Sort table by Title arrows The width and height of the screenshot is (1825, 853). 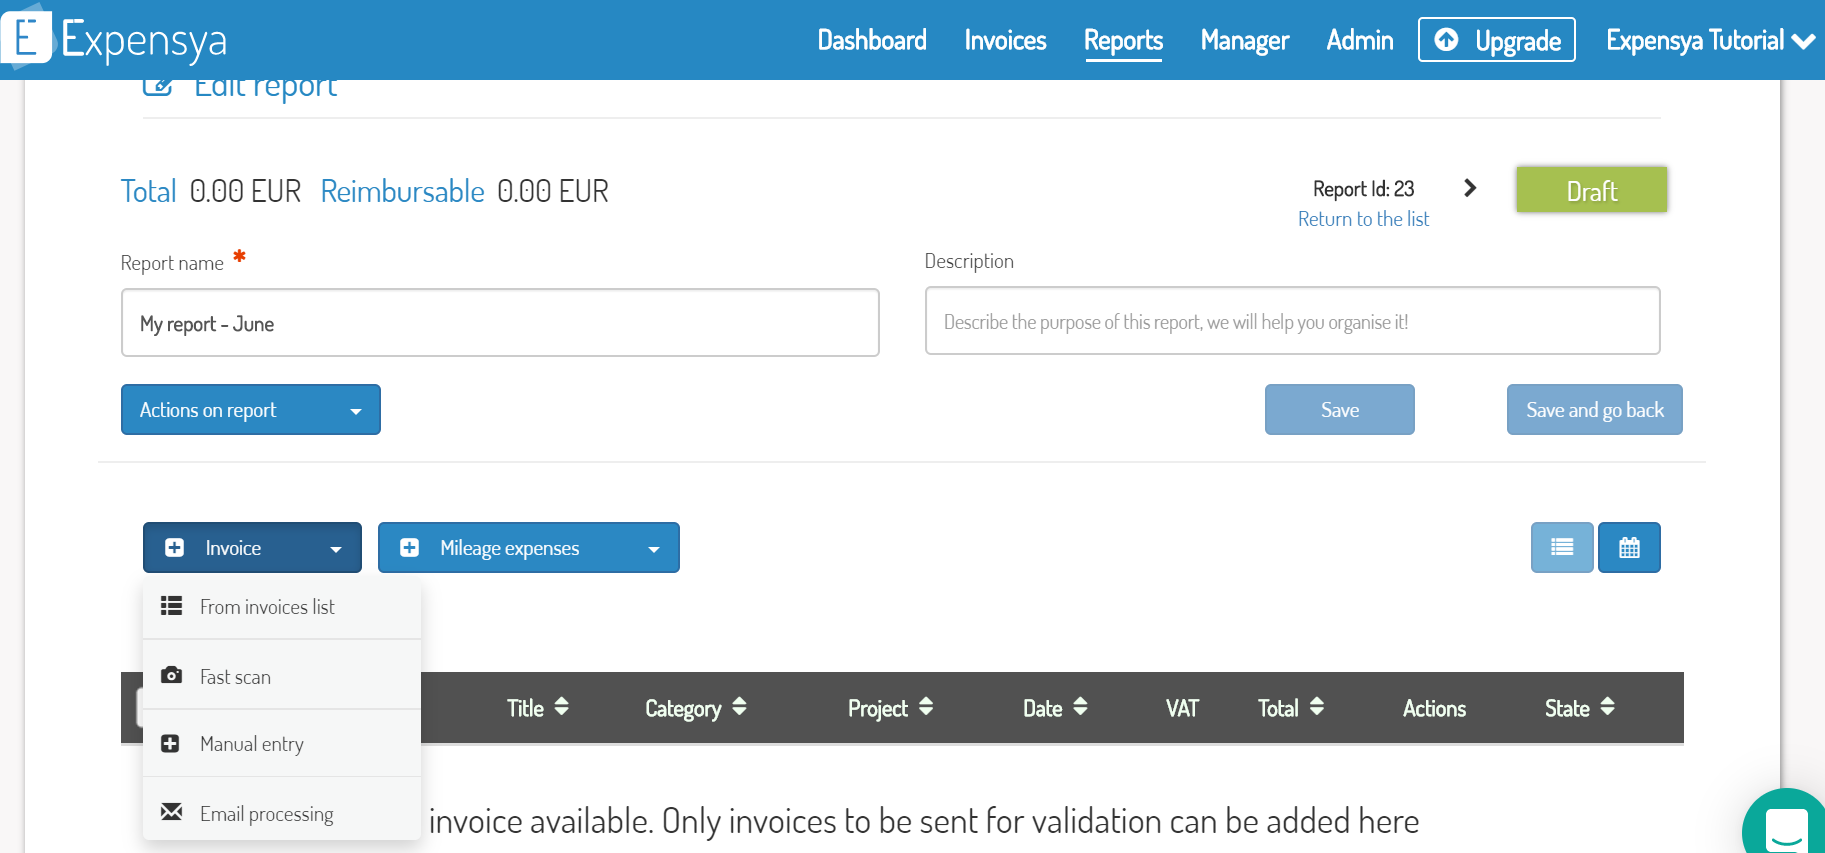coord(561,707)
